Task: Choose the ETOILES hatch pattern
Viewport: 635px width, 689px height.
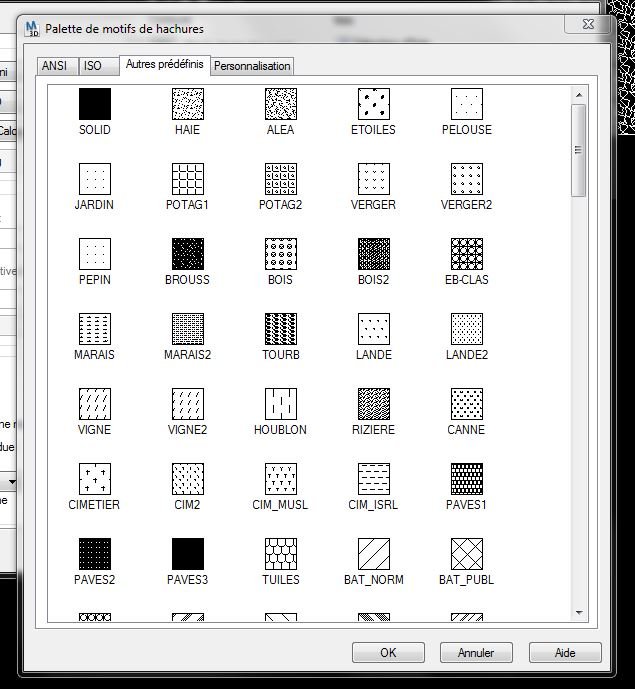Action: (x=374, y=104)
